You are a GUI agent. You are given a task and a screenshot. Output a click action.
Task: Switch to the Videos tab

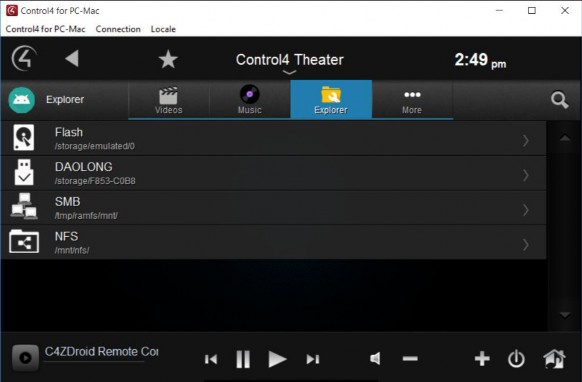(x=169, y=100)
